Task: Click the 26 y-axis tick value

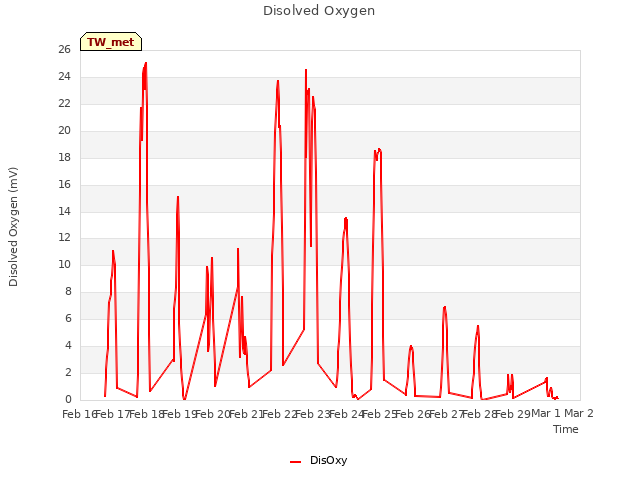Action: coord(64,49)
